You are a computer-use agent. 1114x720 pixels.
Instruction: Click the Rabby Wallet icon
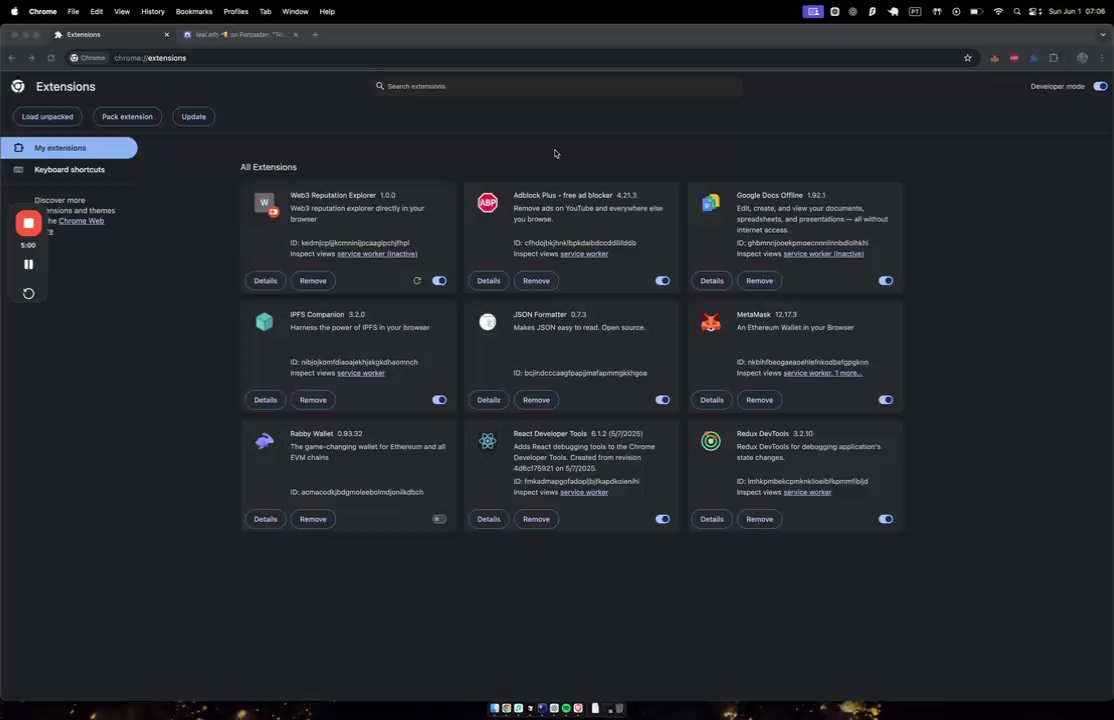[x=264, y=441]
